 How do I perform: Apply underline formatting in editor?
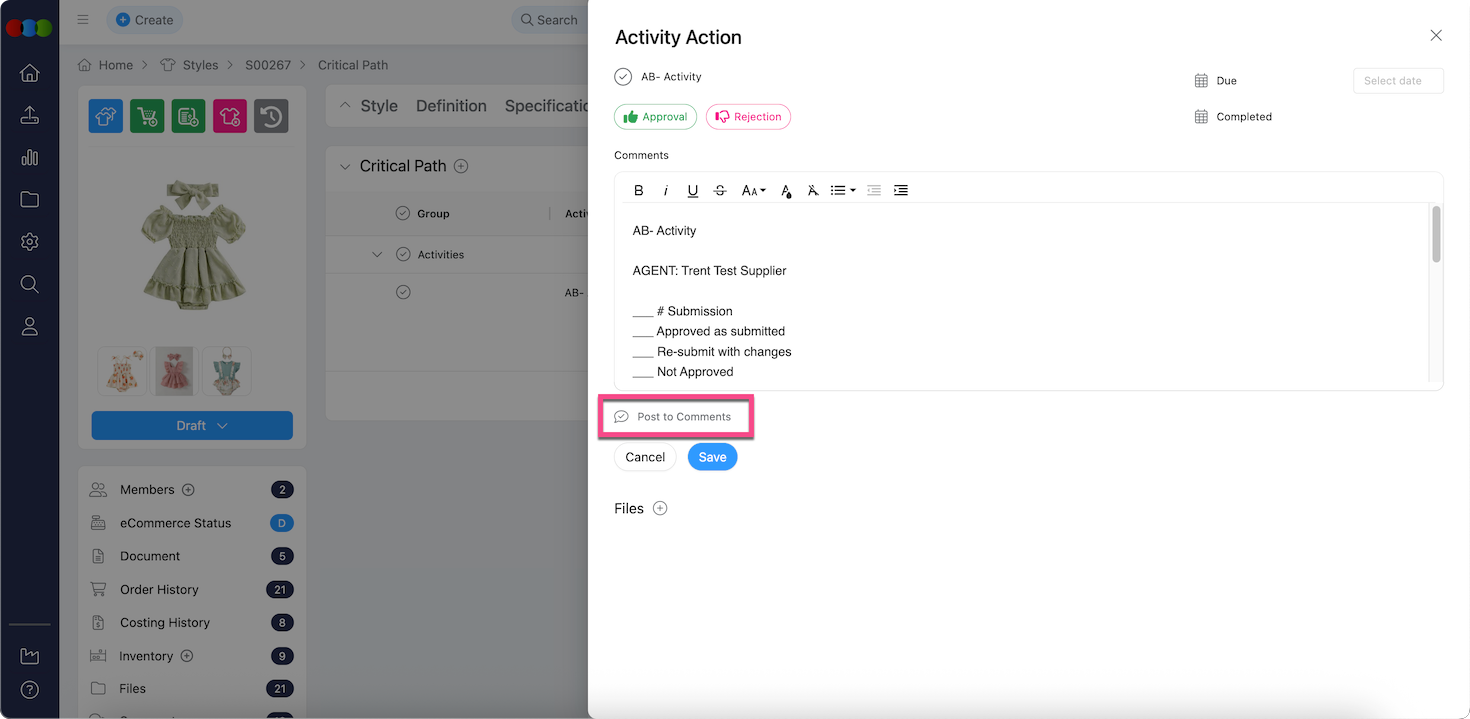coord(693,190)
